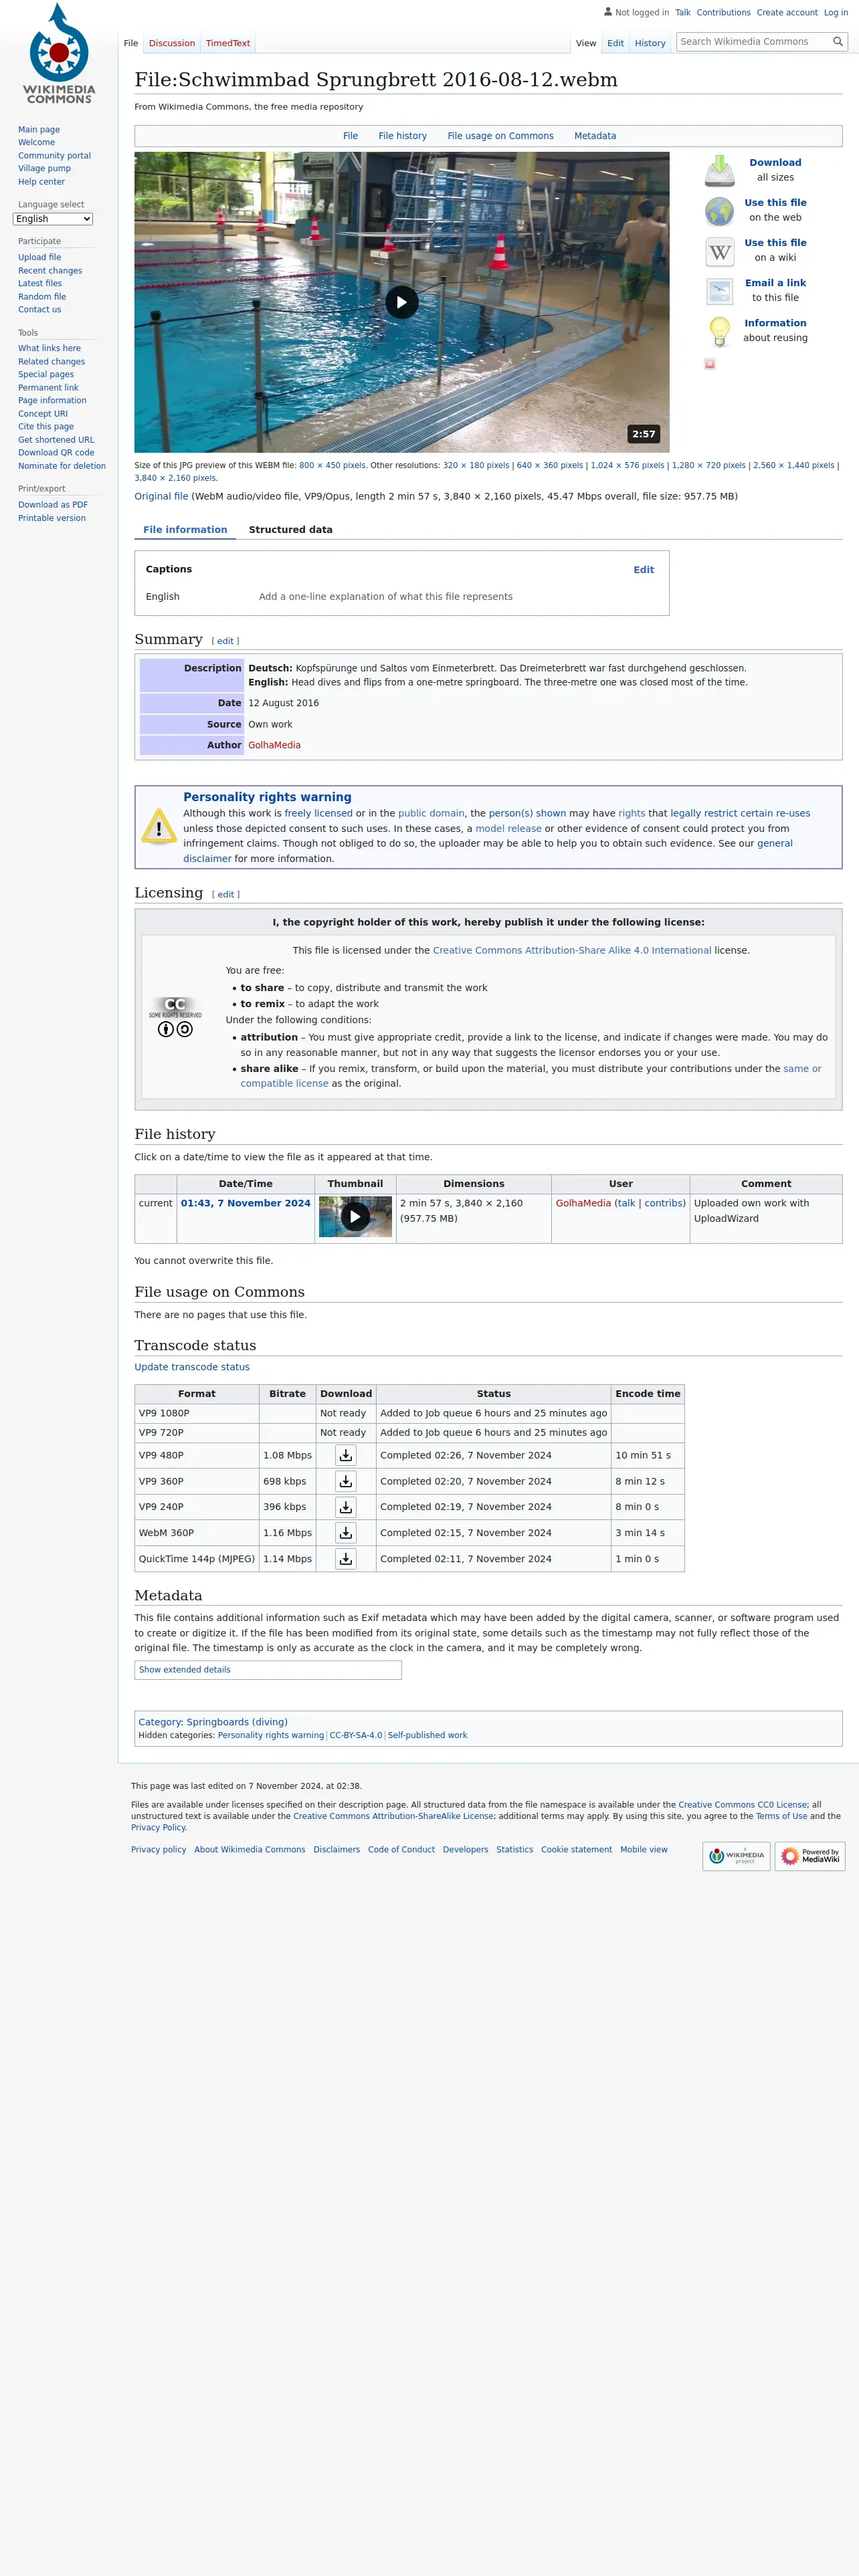Click Download as PDF
This screenshot has width=859, height=2576.
(53, 505)
